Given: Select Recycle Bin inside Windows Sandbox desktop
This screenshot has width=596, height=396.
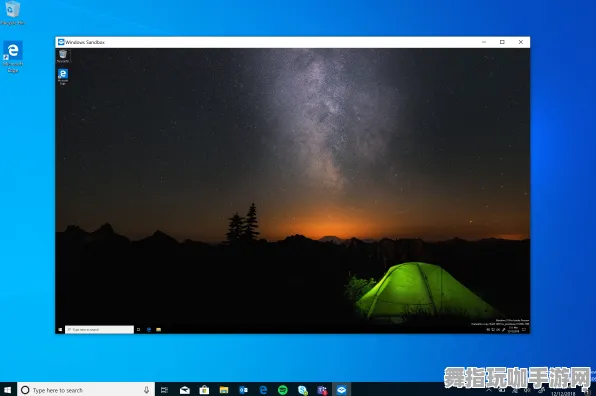Looking at the screenshot, I should [63, 56].
